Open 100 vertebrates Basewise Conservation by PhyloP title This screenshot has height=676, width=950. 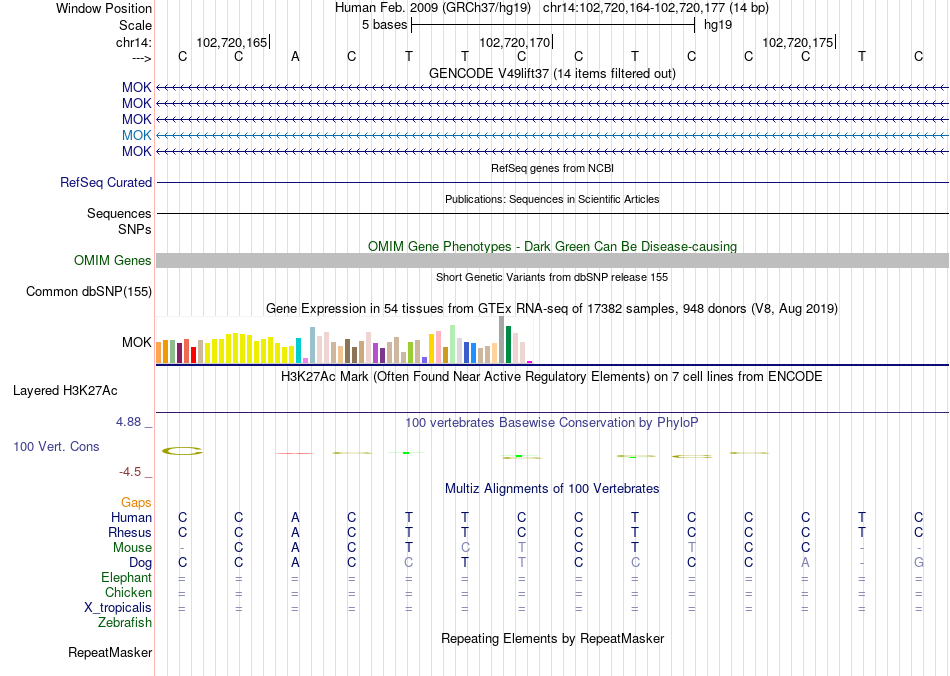tap(552, 422)
